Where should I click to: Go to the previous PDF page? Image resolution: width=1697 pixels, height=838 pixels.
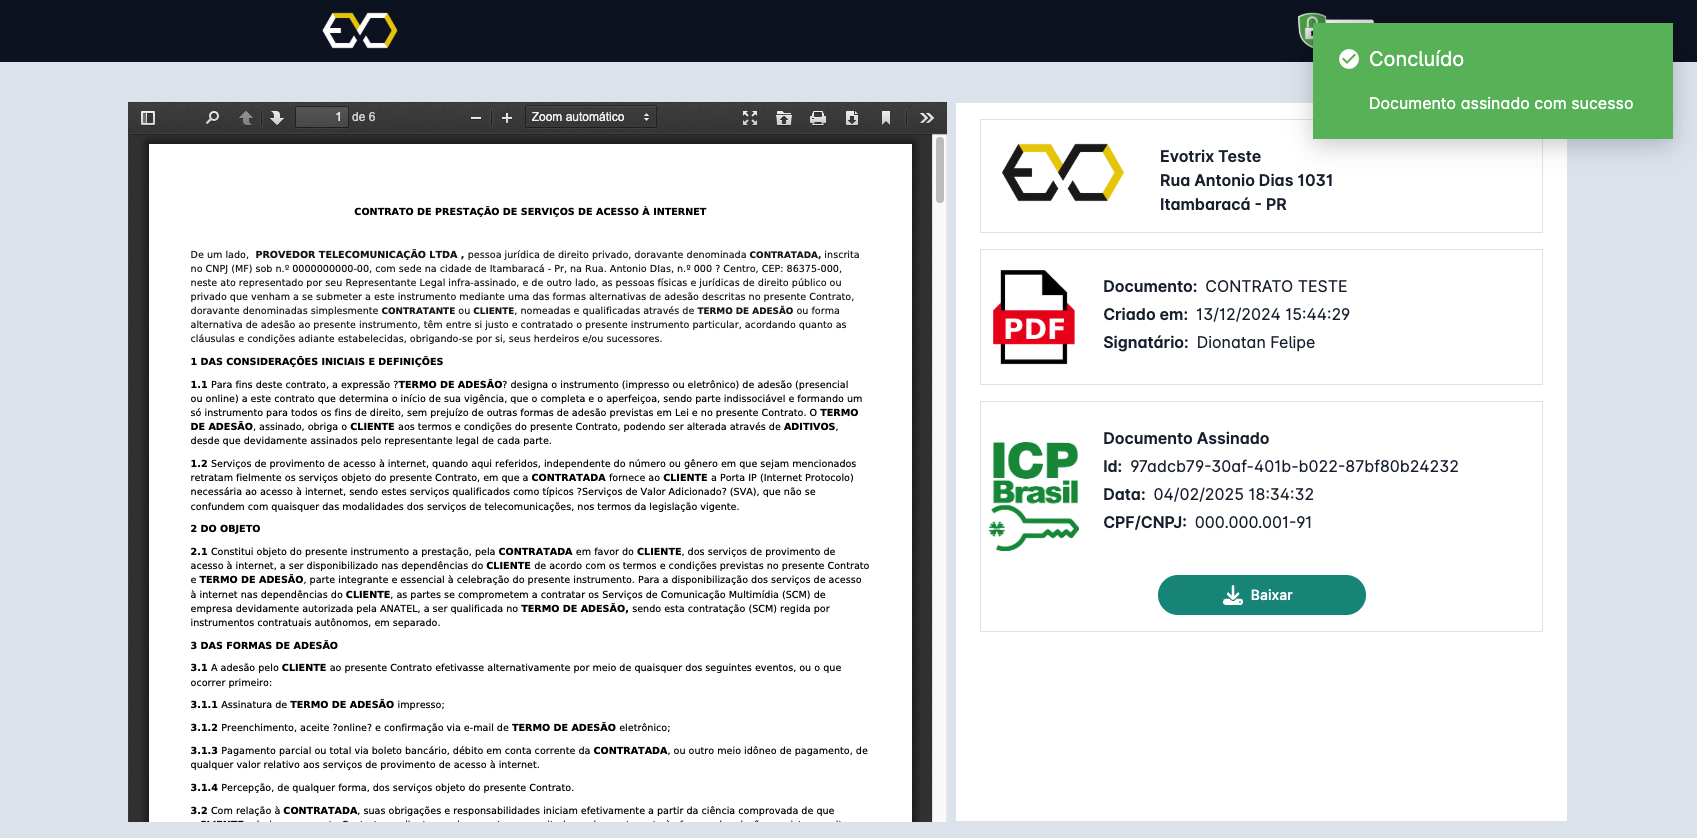point(246,118)
